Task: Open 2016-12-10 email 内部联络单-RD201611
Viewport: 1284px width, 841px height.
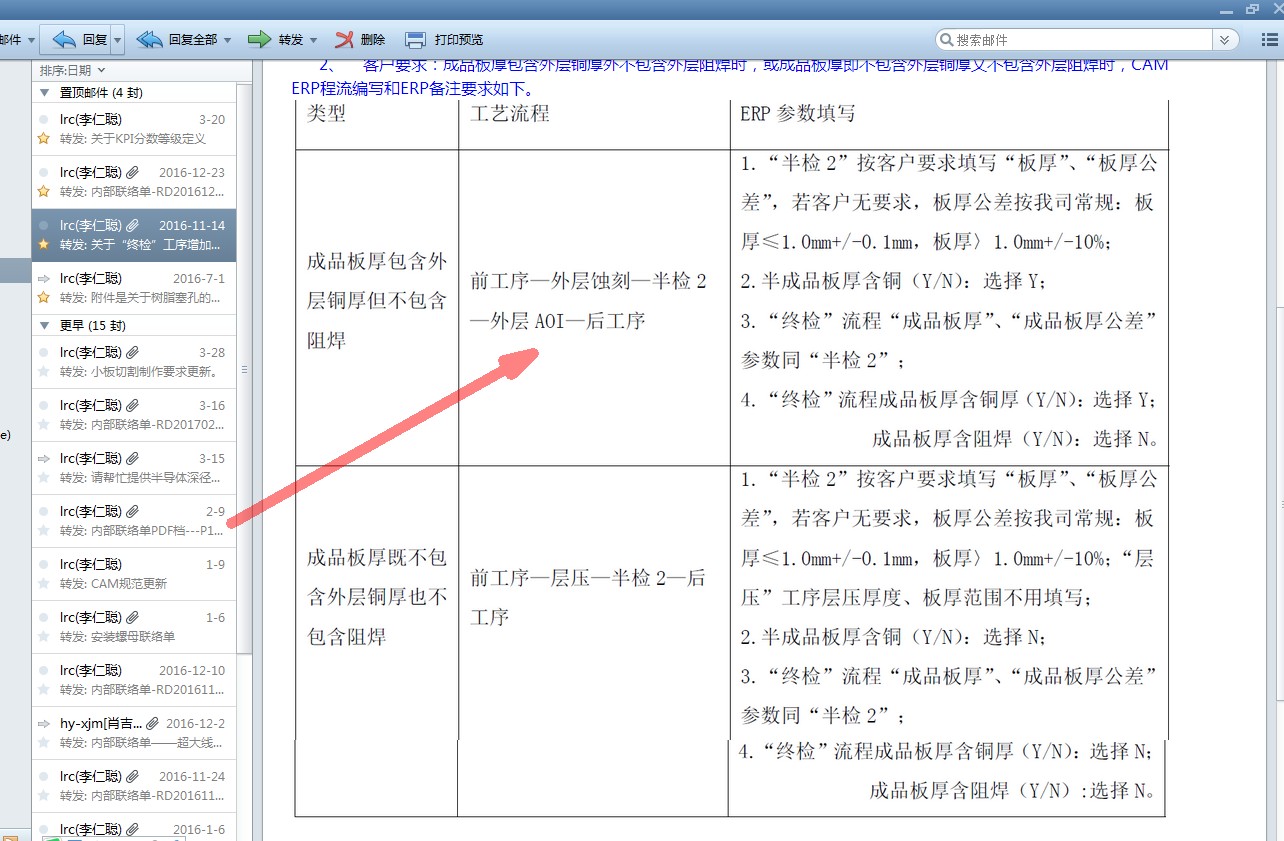Action: [x=134, y=680]
